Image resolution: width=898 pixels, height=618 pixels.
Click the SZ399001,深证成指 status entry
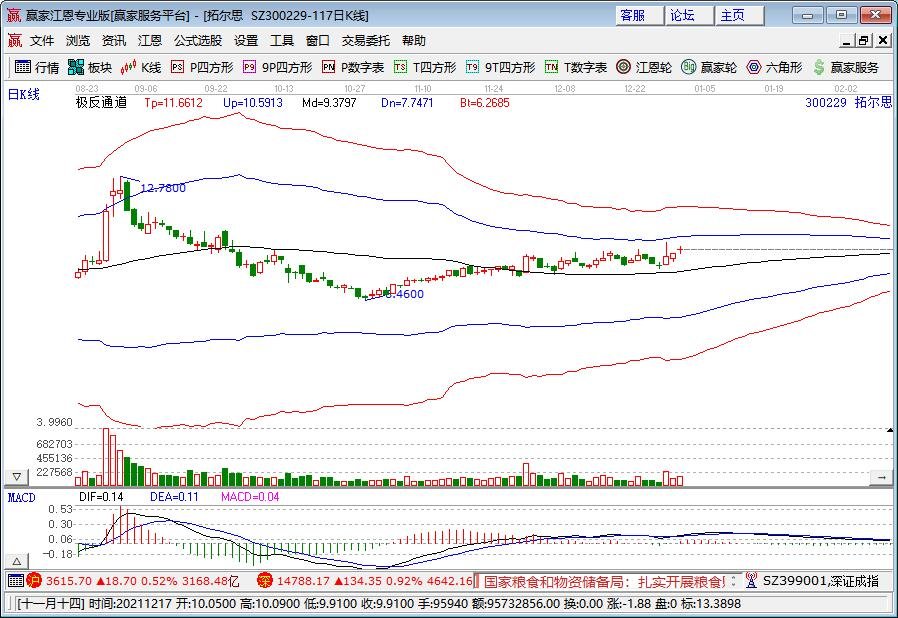821,581
